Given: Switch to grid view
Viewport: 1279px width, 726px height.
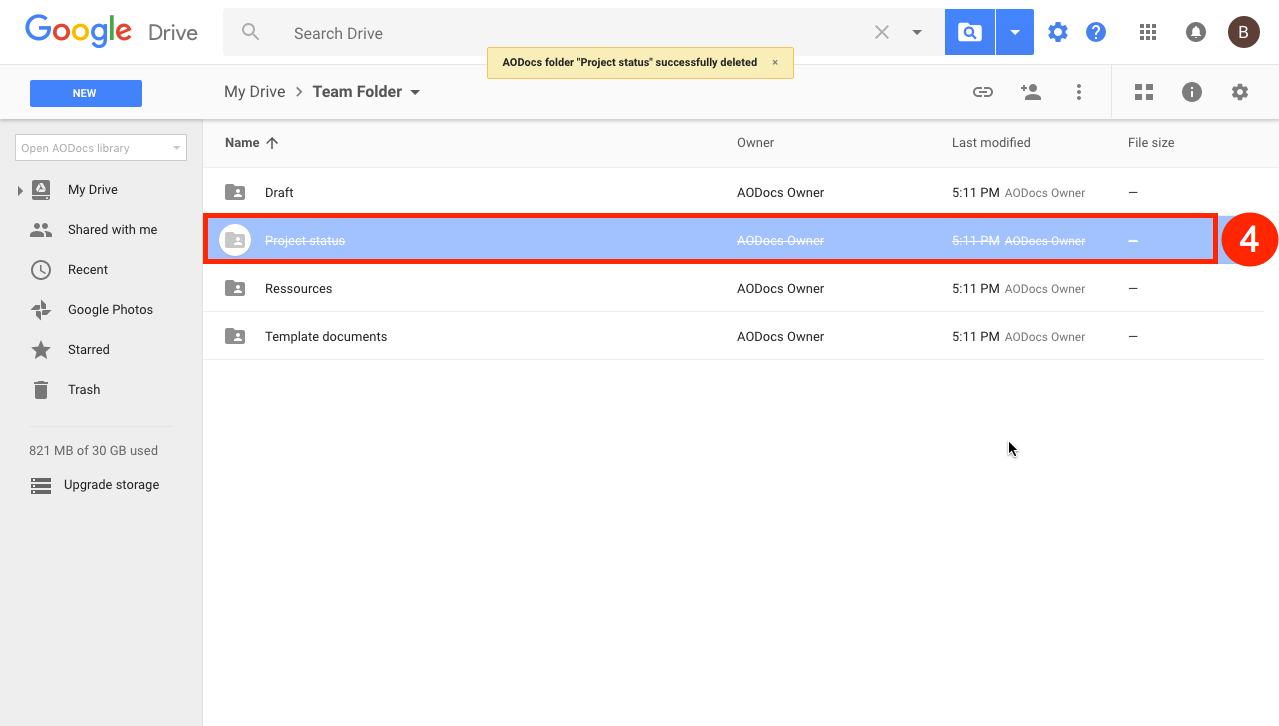Looking at the screenshot, I should tap(1144, 92).
